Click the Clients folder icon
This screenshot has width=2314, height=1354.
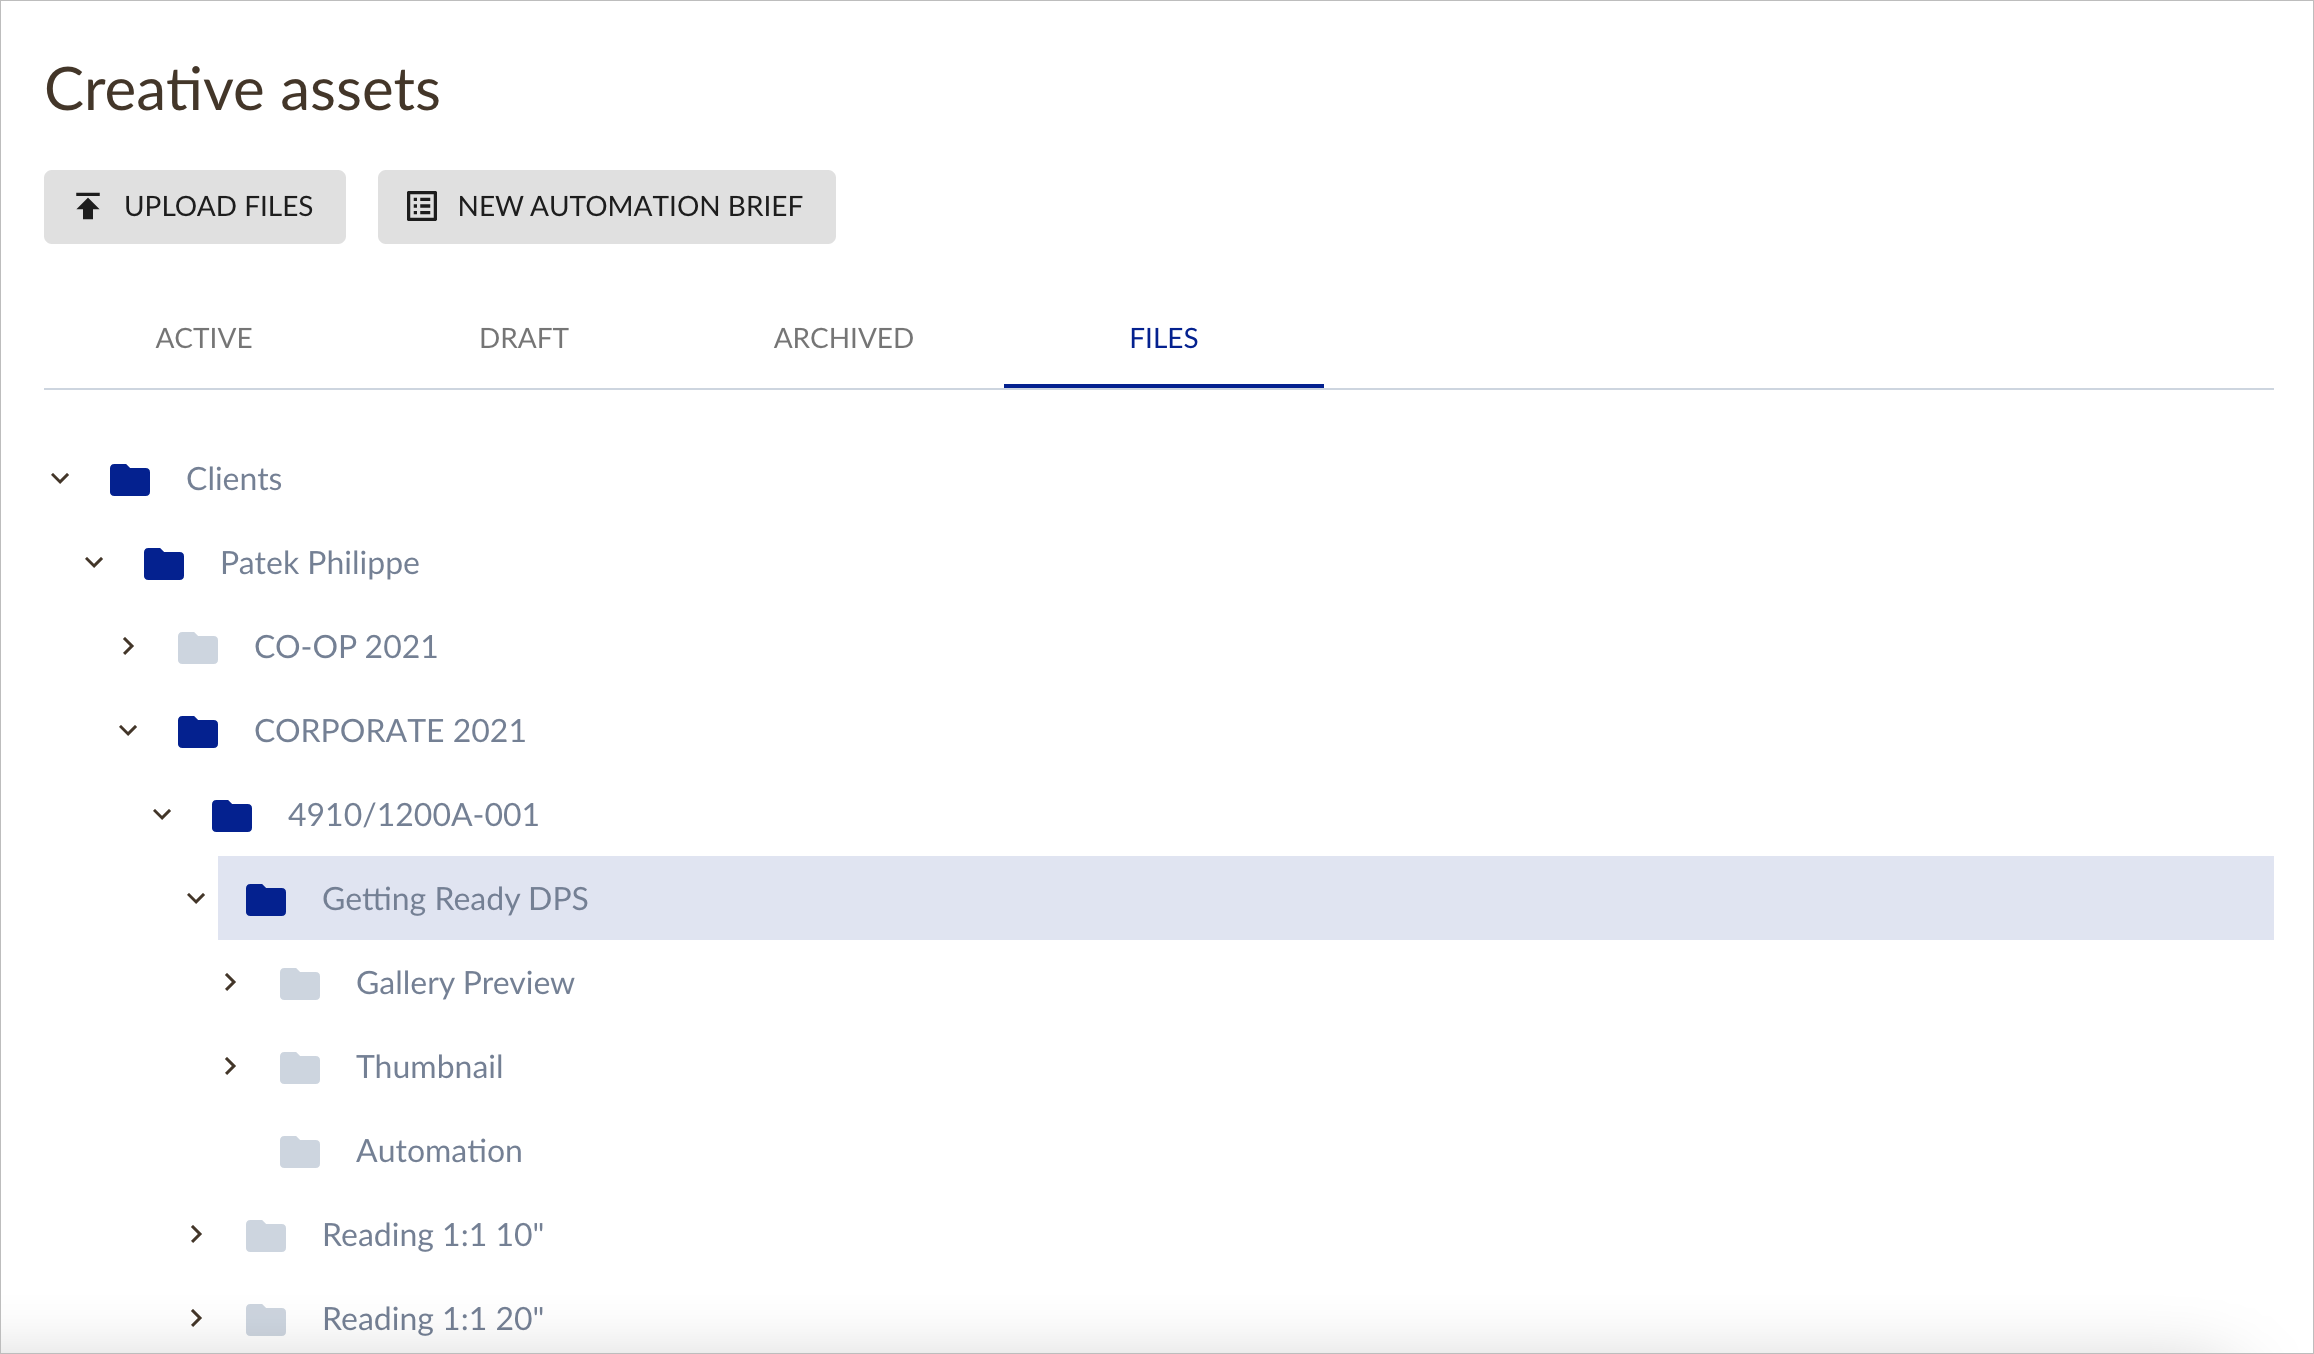click(130, 480)
